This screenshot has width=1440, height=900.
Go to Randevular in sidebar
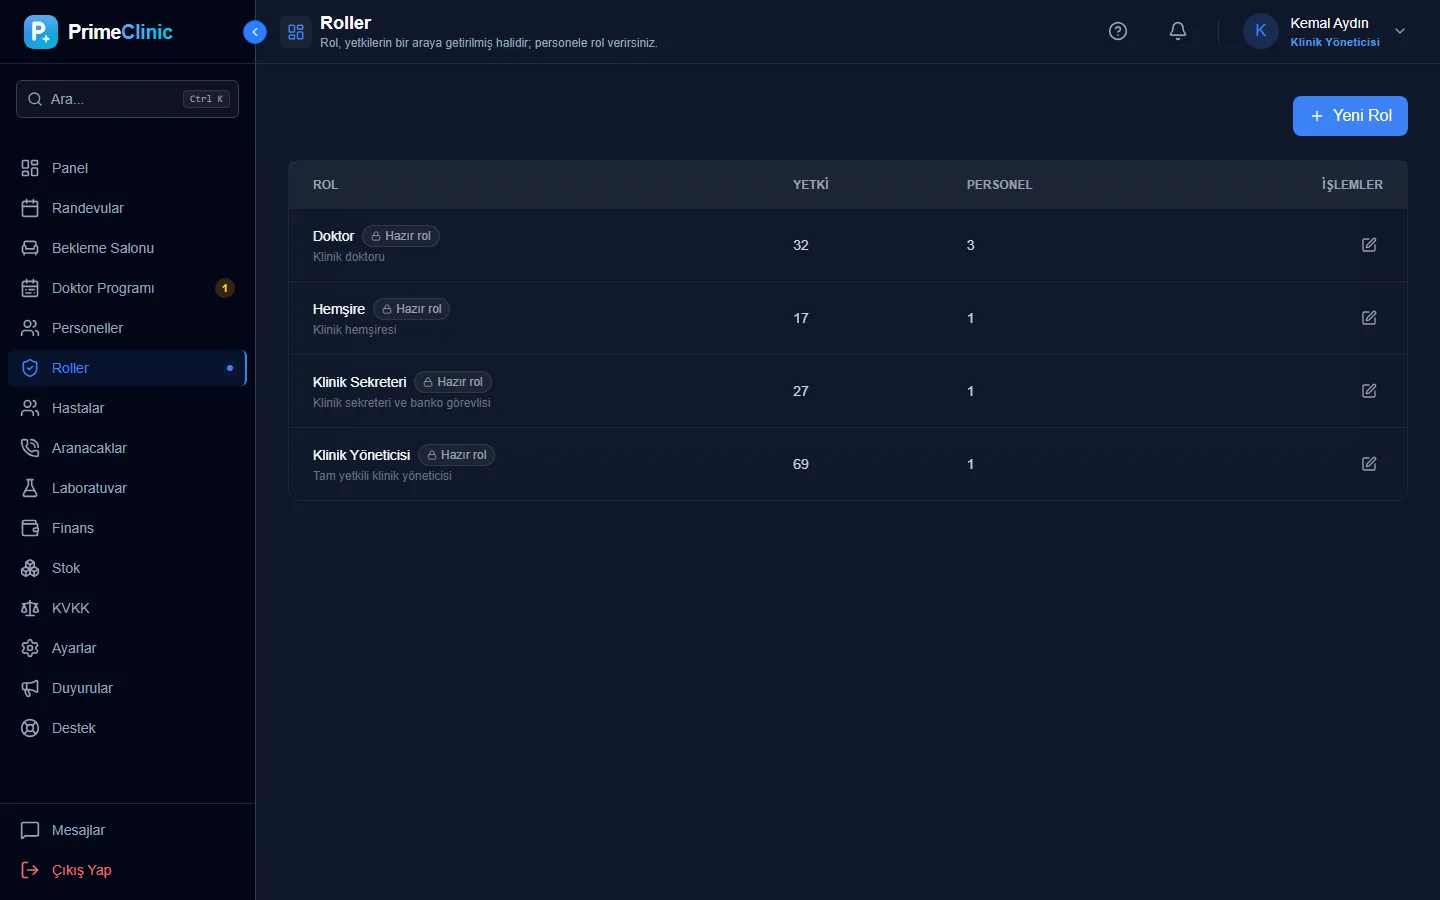[x=127, y=208]
